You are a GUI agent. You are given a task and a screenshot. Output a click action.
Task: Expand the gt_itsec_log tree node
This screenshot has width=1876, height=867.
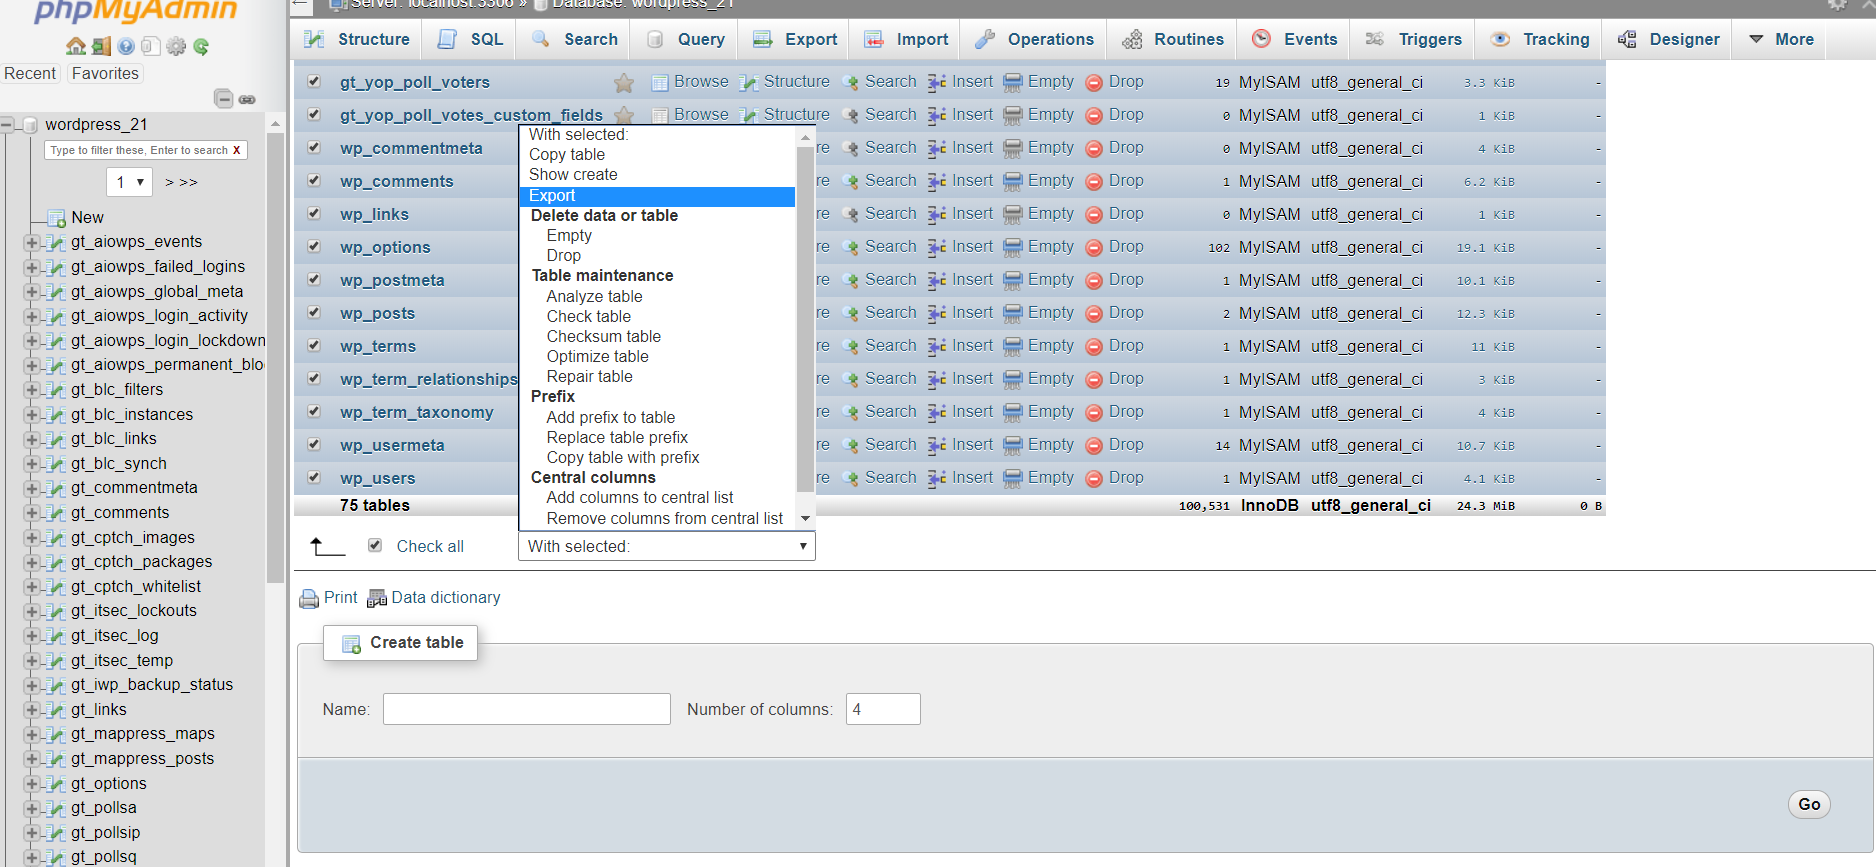32,636
